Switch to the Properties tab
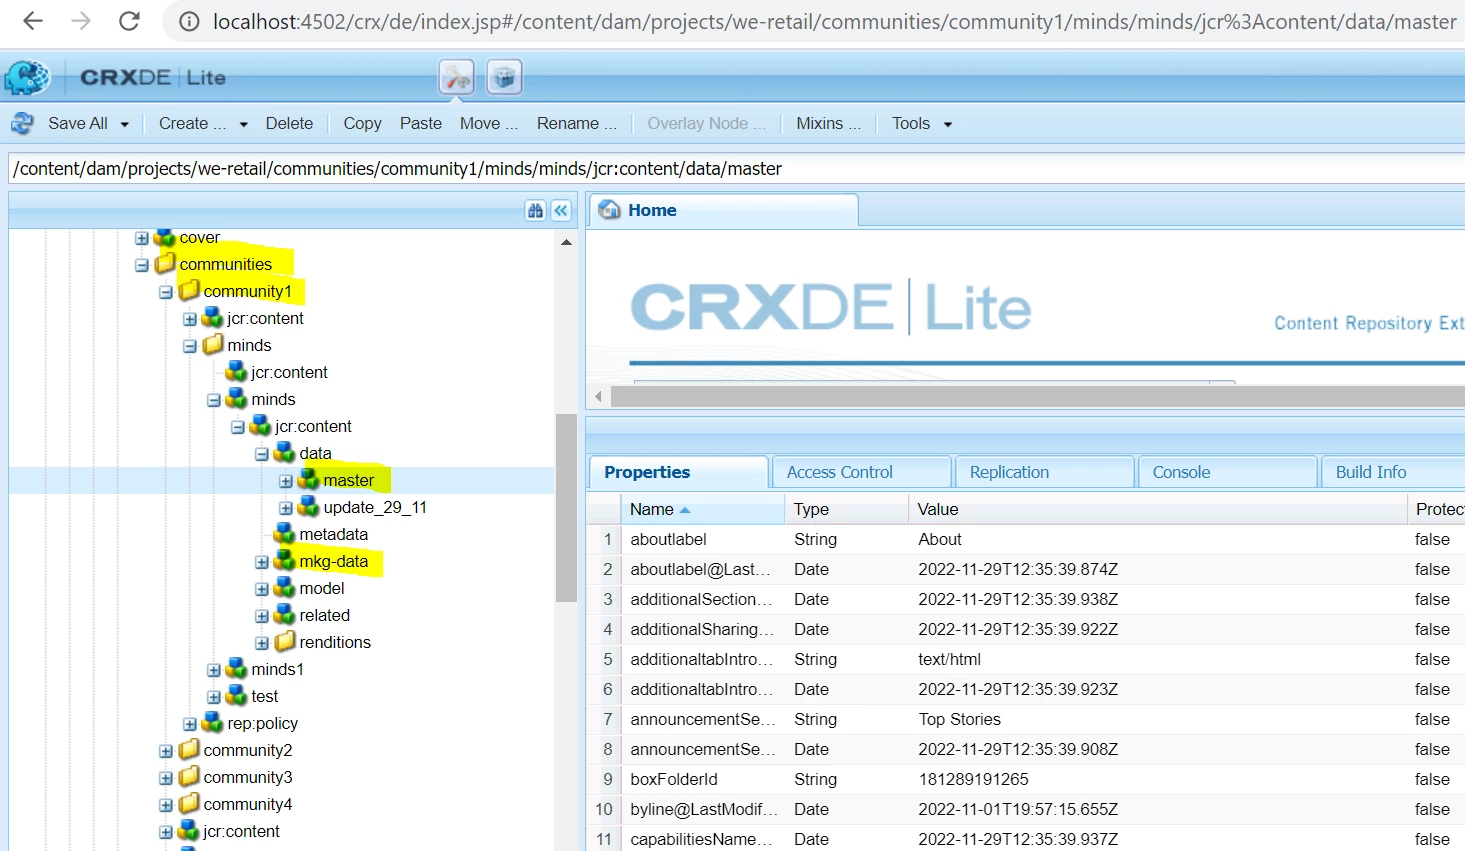This screenshot has width=1465, height=851. (678, 472)
